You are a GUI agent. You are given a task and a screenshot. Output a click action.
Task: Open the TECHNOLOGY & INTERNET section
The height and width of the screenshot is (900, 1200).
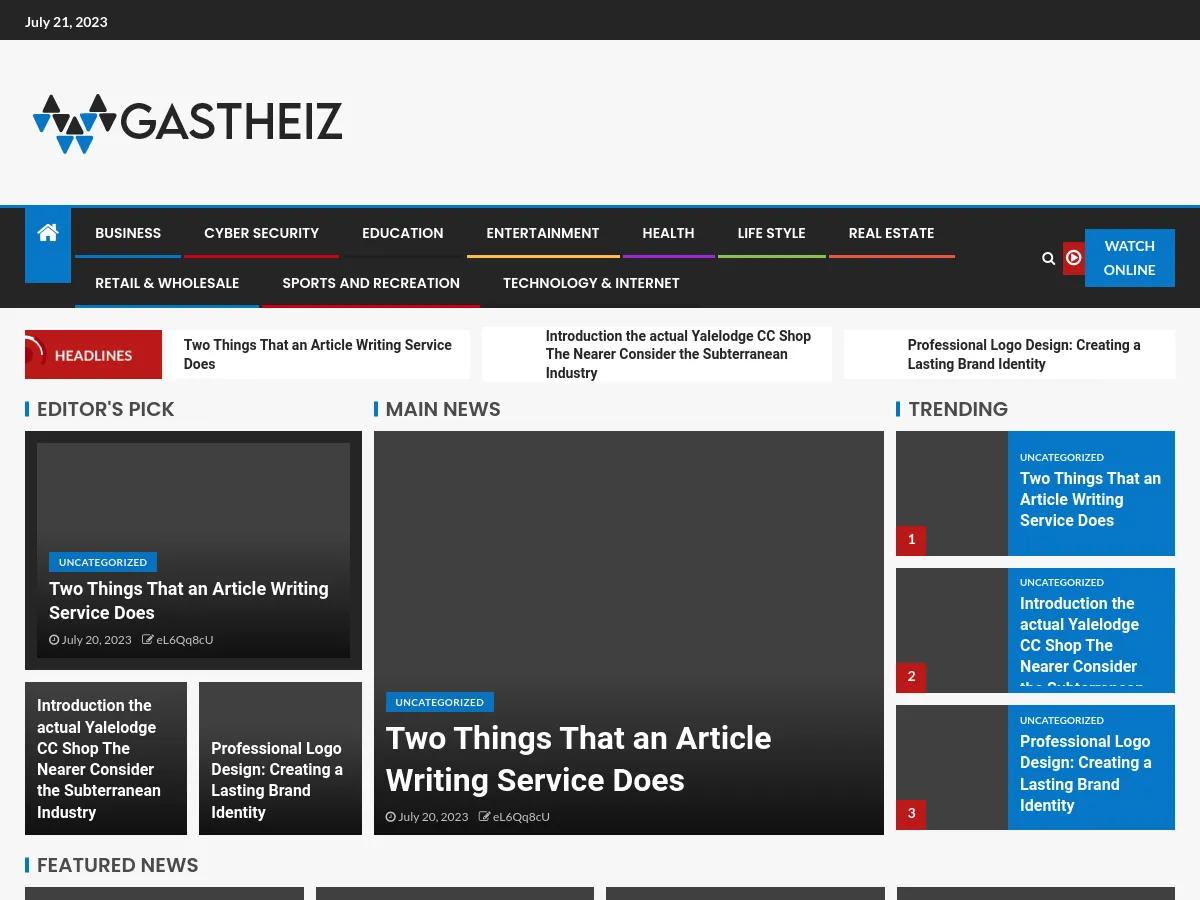[x=591, y=283]
